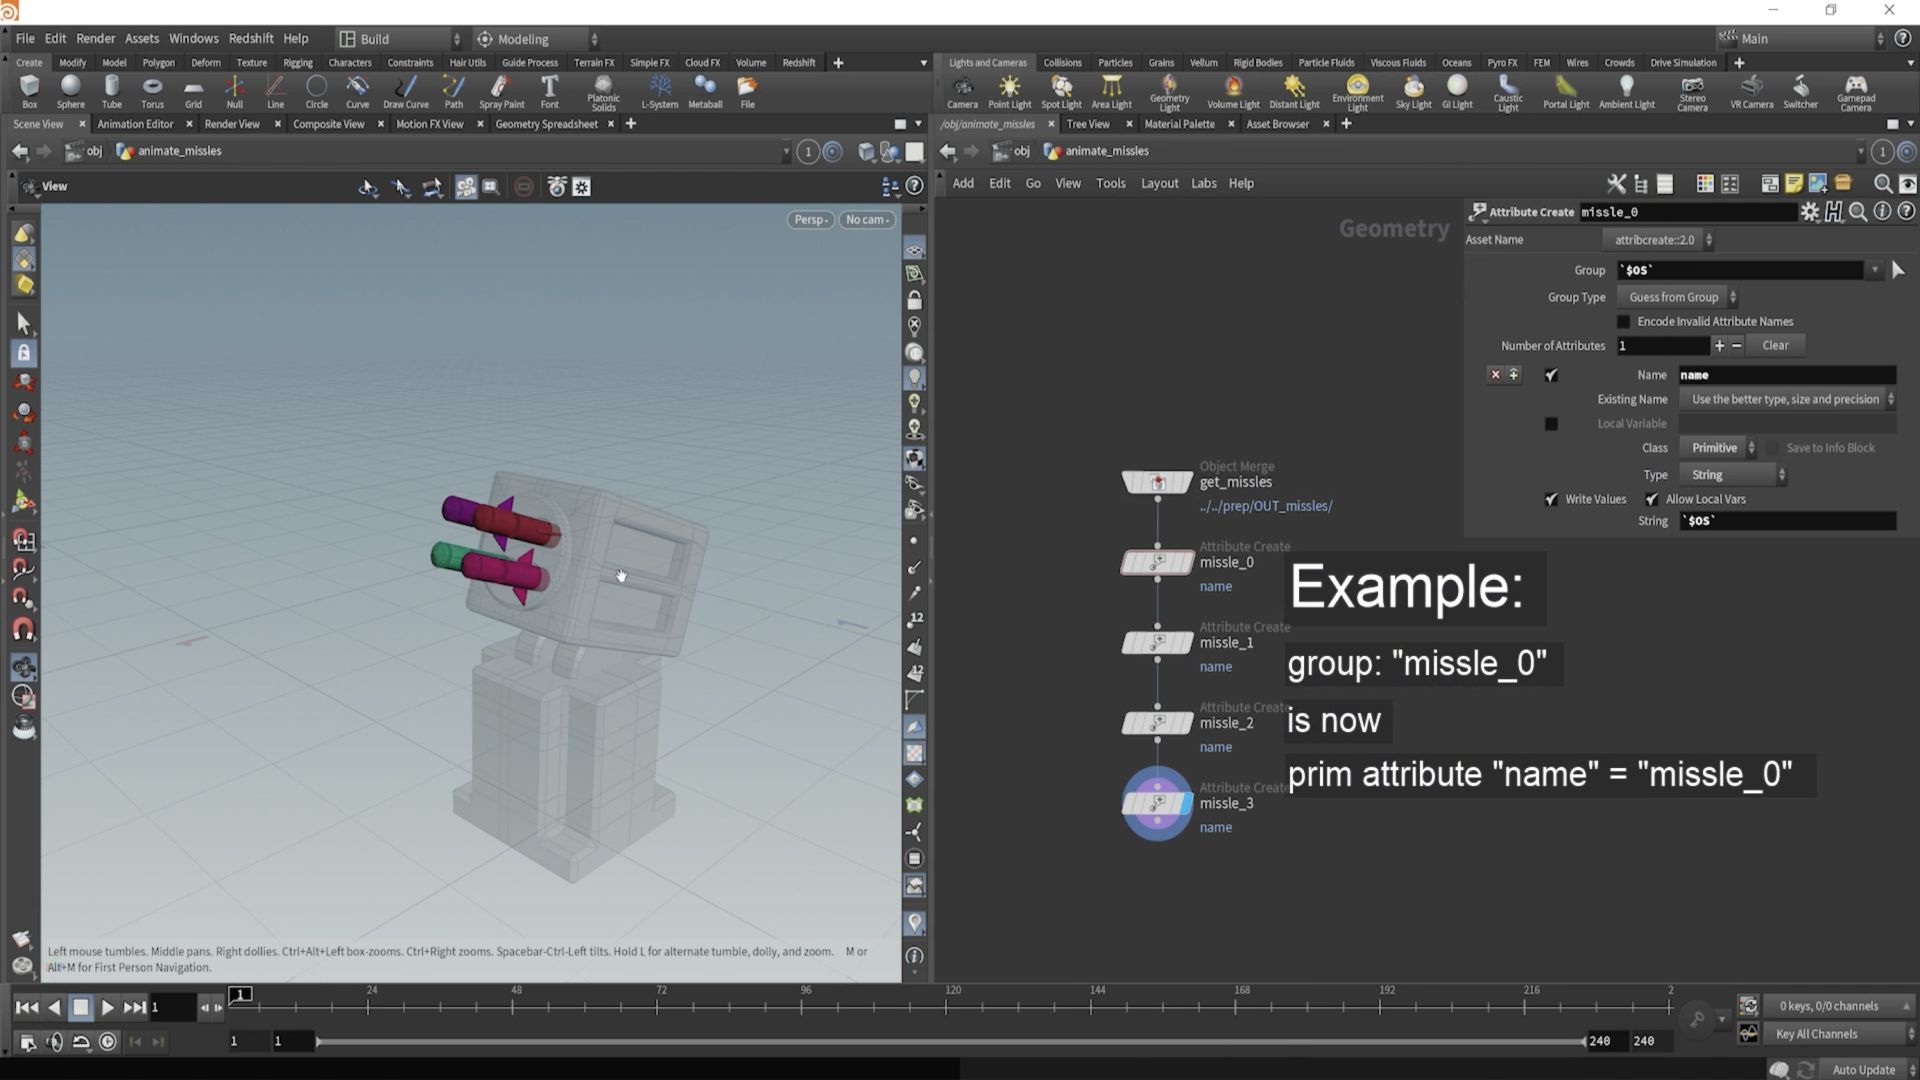Add a Camera from the shelf
1920x1080 pixels.
coord(962,91)
